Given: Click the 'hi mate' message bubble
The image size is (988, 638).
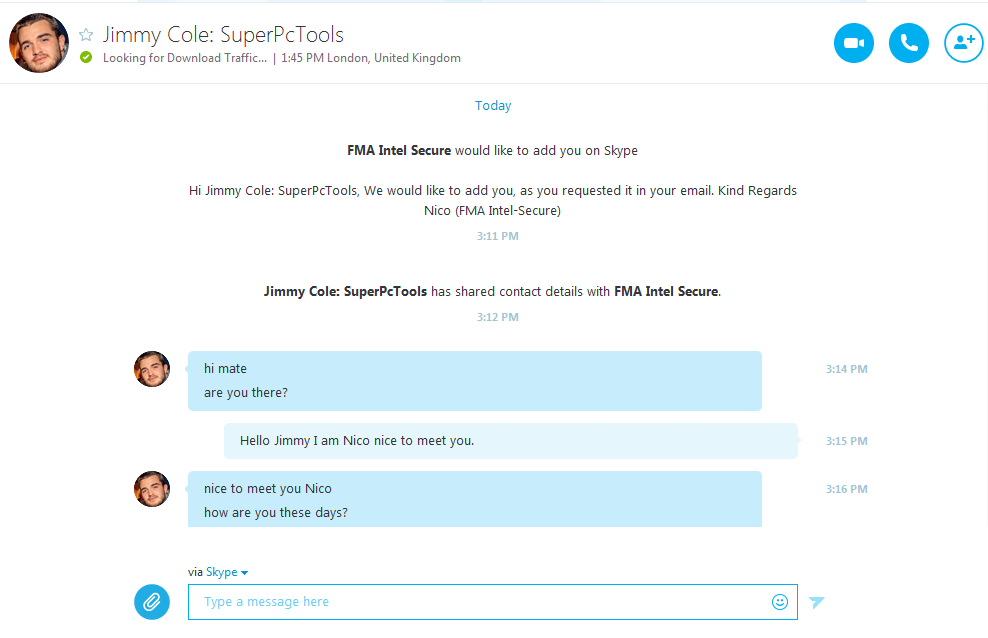Looking at the screenshot, I should pos(225,369).
